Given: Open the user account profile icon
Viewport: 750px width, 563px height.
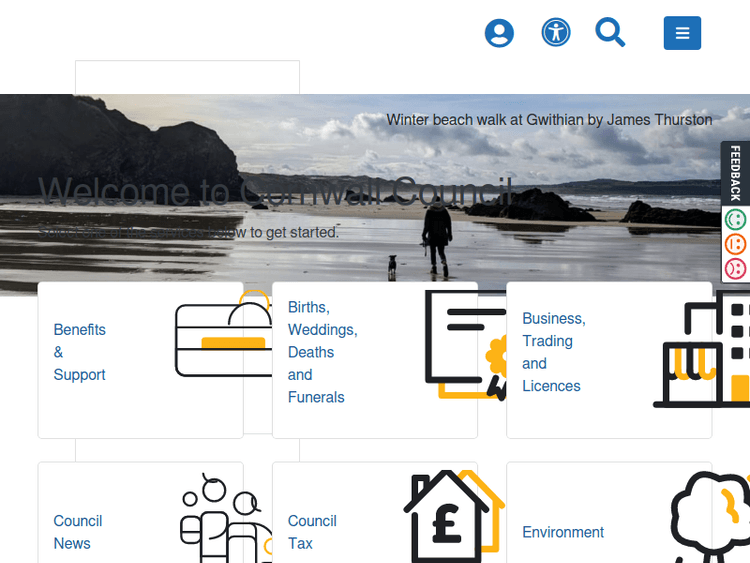Looking at the screenshot, I should click(499, 33).
